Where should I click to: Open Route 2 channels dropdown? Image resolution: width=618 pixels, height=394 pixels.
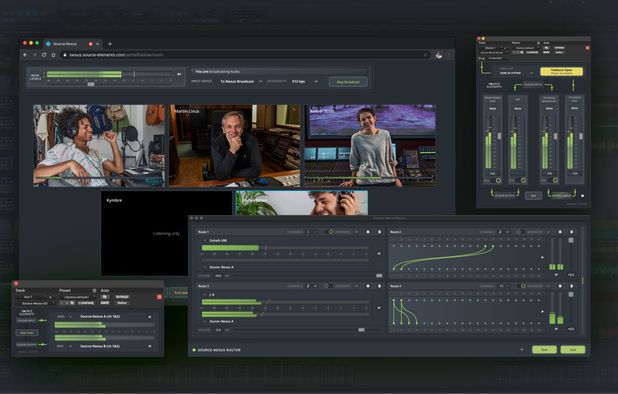(503, 232)
